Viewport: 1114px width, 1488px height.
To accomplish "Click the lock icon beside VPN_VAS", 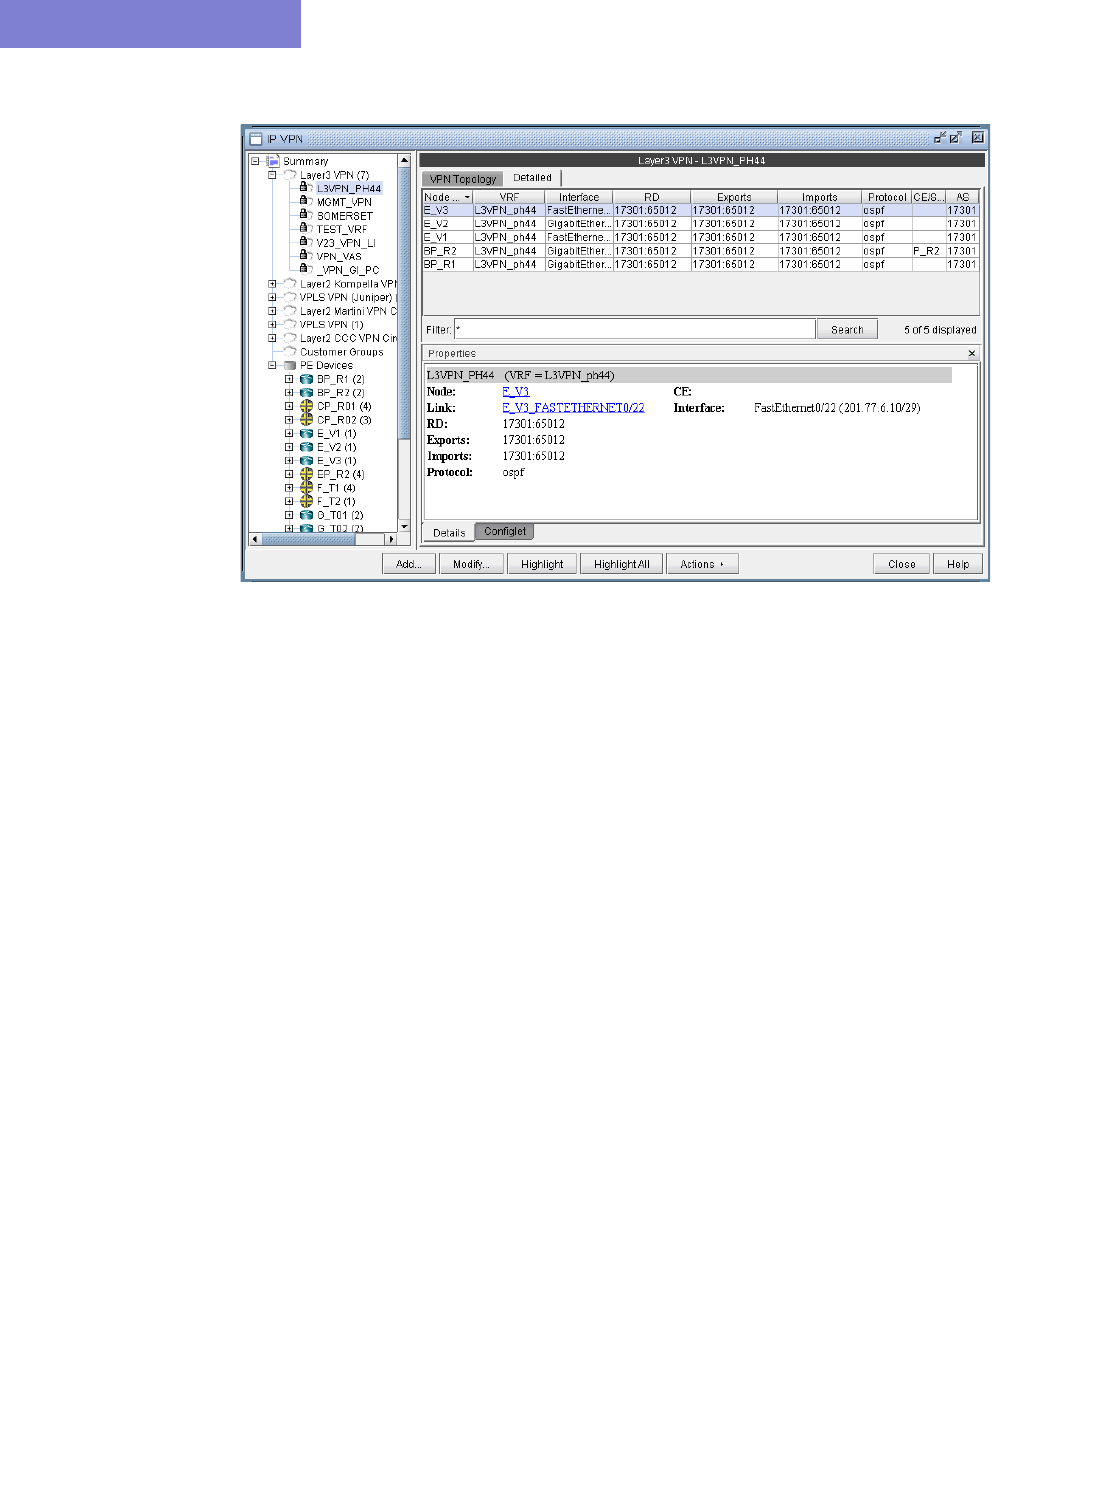I will (306, 256).
